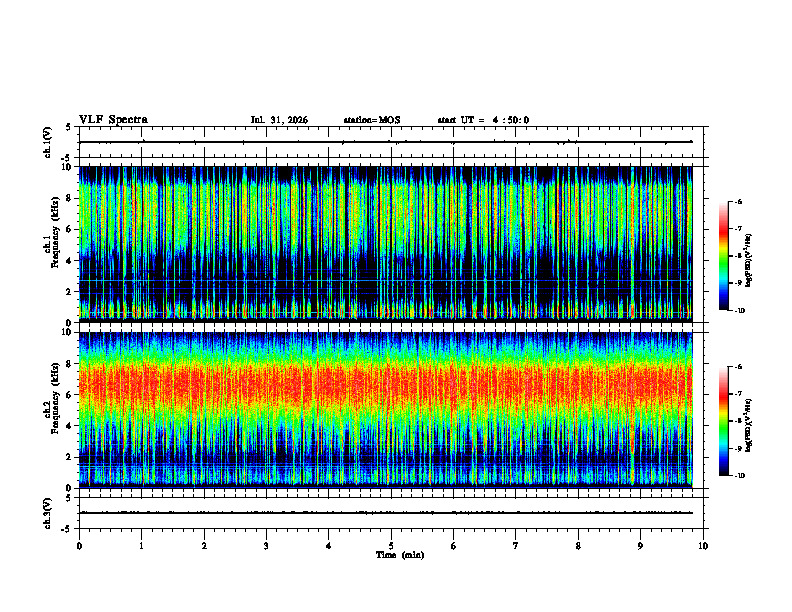The image size is (792, 612).
Task: Click time-axis tick label "10" at the axis end
Action: [x=703, y=546]
